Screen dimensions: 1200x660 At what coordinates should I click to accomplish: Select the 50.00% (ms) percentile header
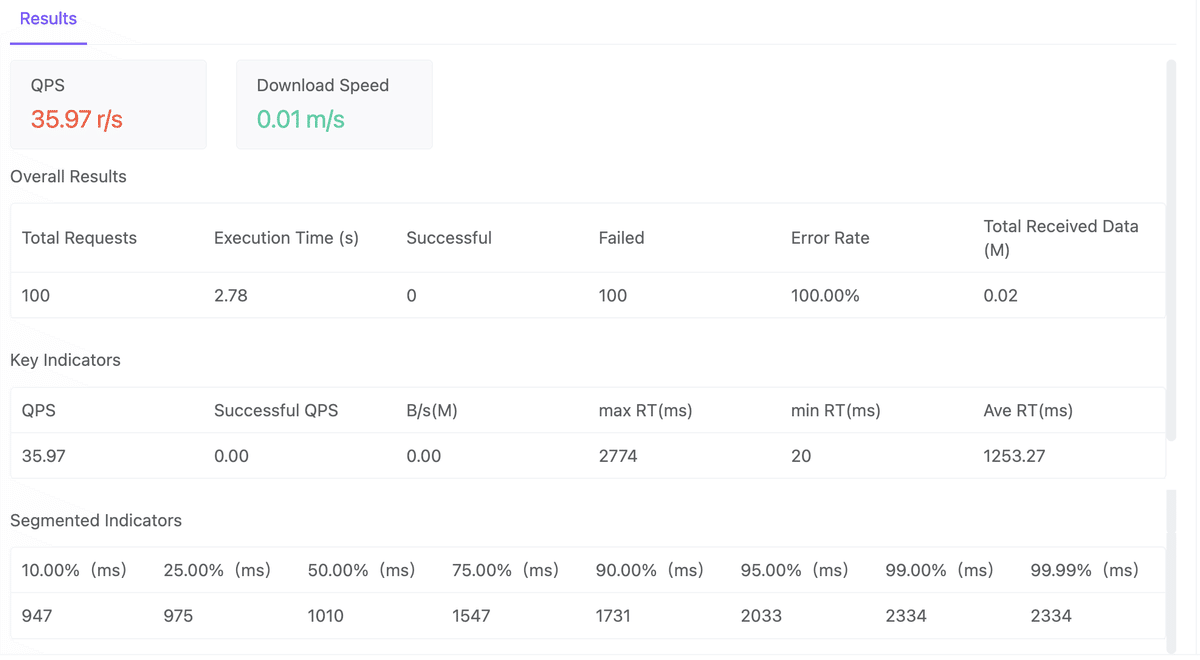(361, 570)
